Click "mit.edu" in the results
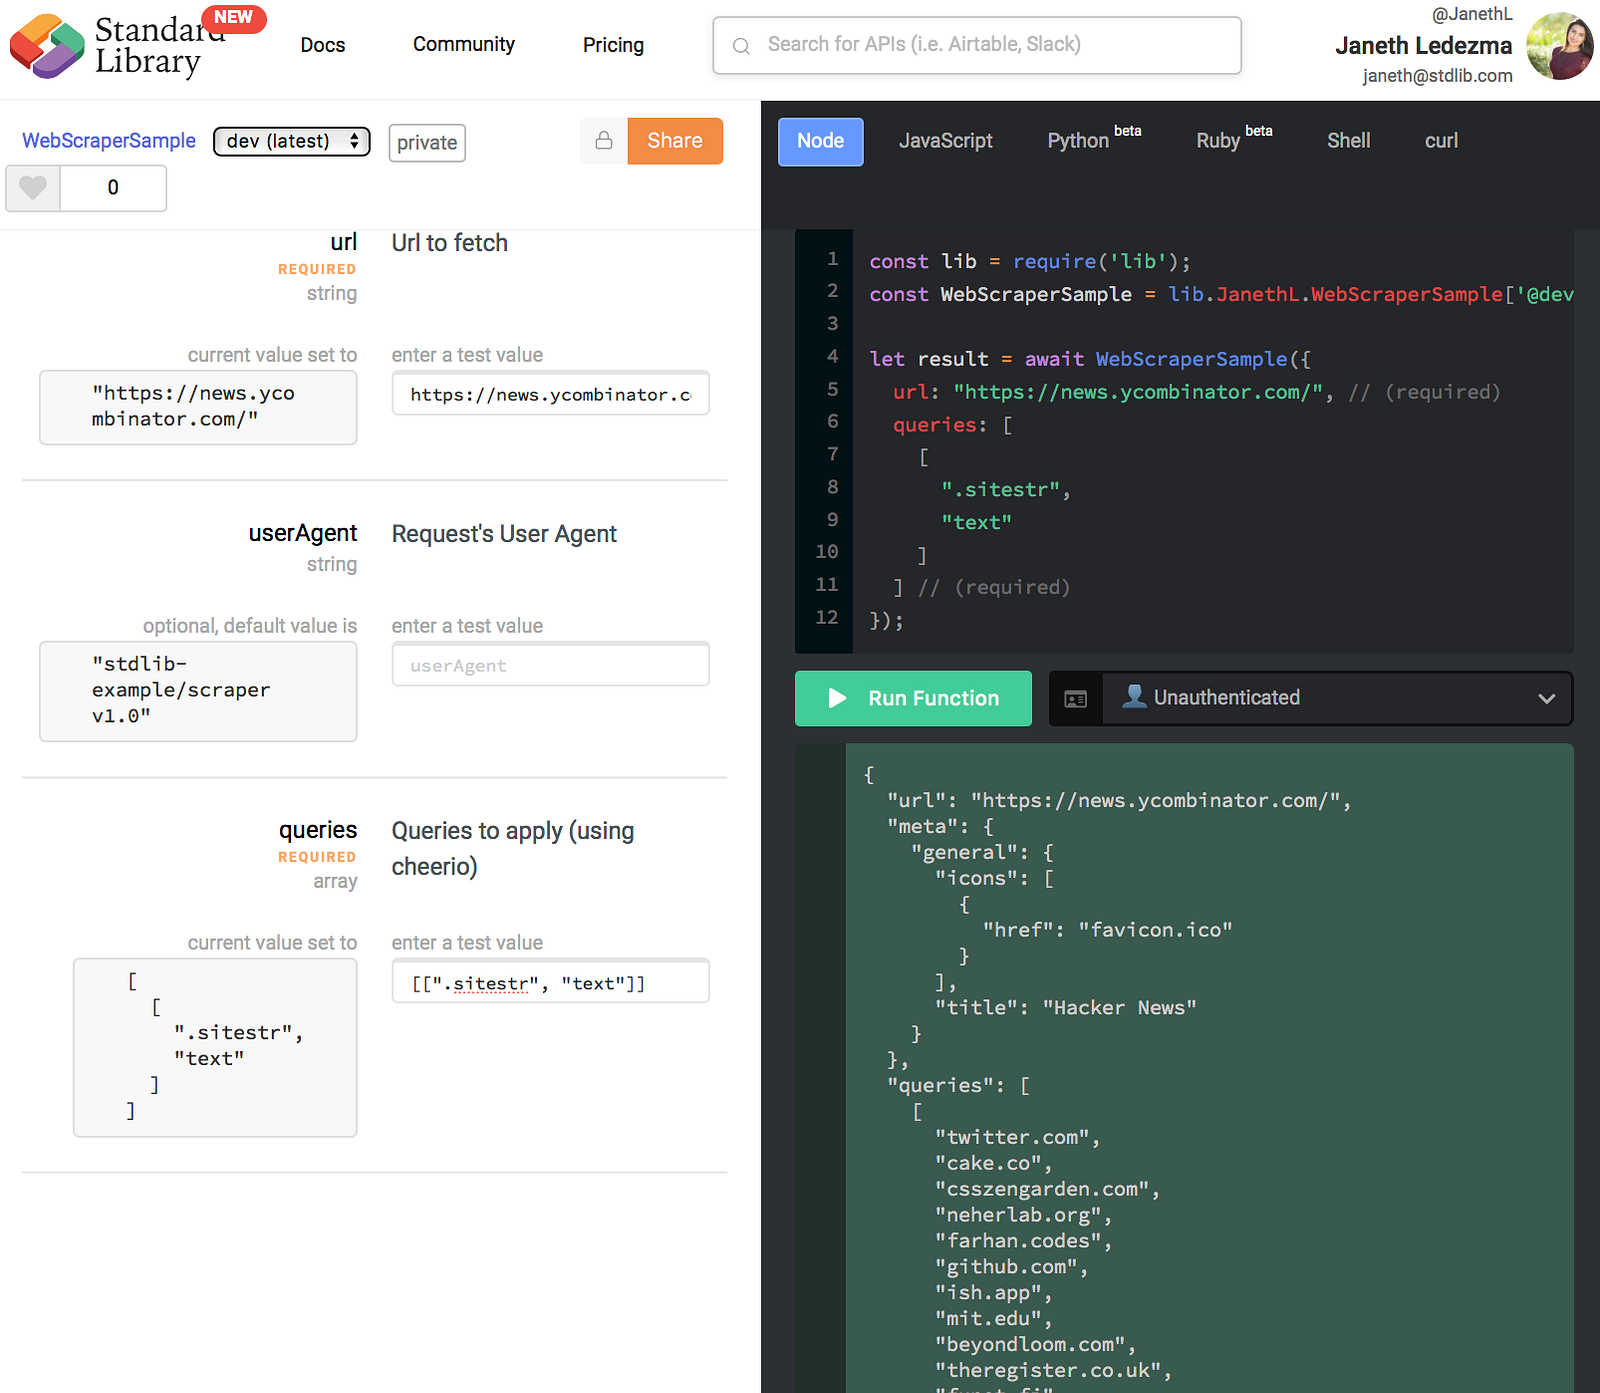The width and height of the screenshot is (1600, 1393). [x=988, y=1319]
